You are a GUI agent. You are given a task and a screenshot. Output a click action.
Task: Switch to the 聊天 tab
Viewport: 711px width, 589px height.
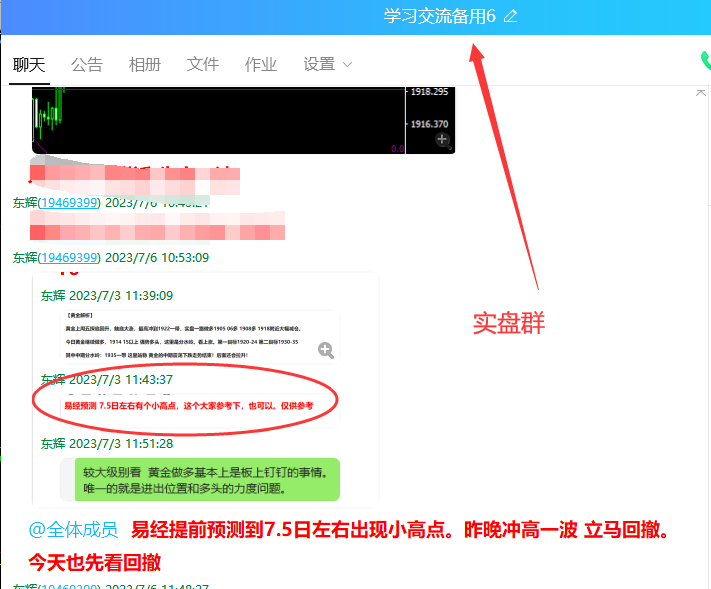click(29, 64)
